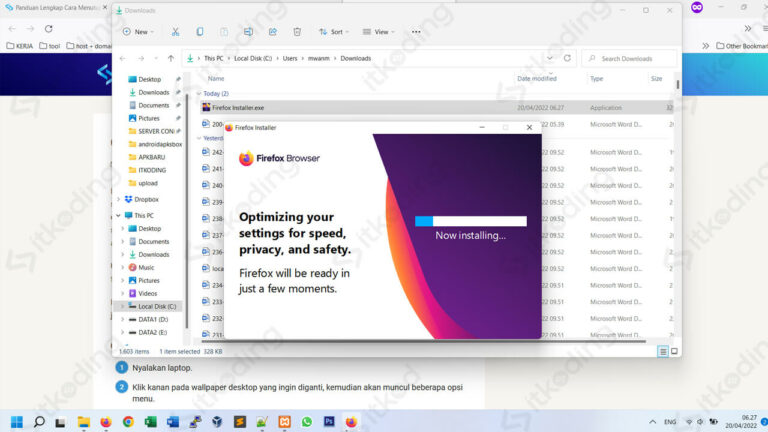
Task: Collapse the Today (2) group
Action: 199,94
